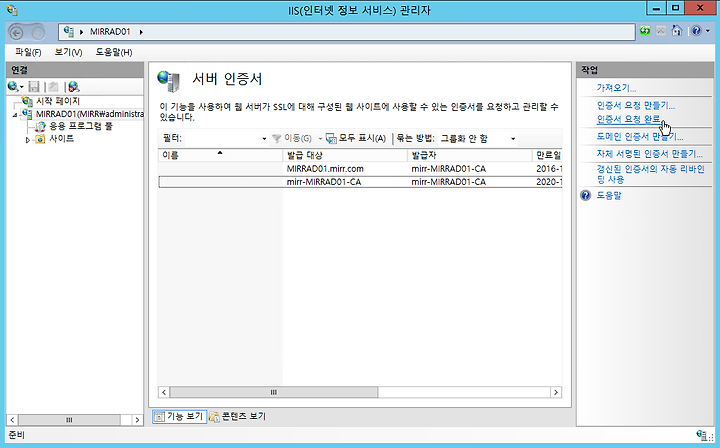The height and width of the screenshot is (448, 720).
Task: Switch to the 기능 보기 features view tab
Action: 180,416
